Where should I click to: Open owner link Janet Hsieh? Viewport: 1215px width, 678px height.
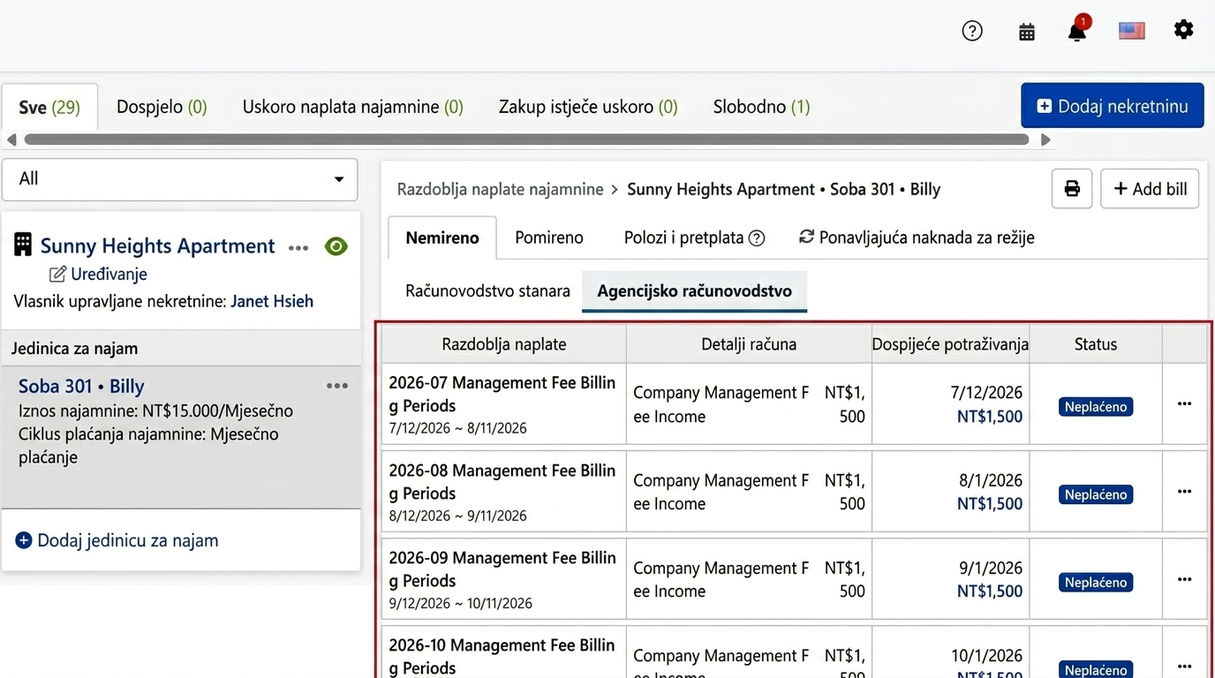pos(272,301)
